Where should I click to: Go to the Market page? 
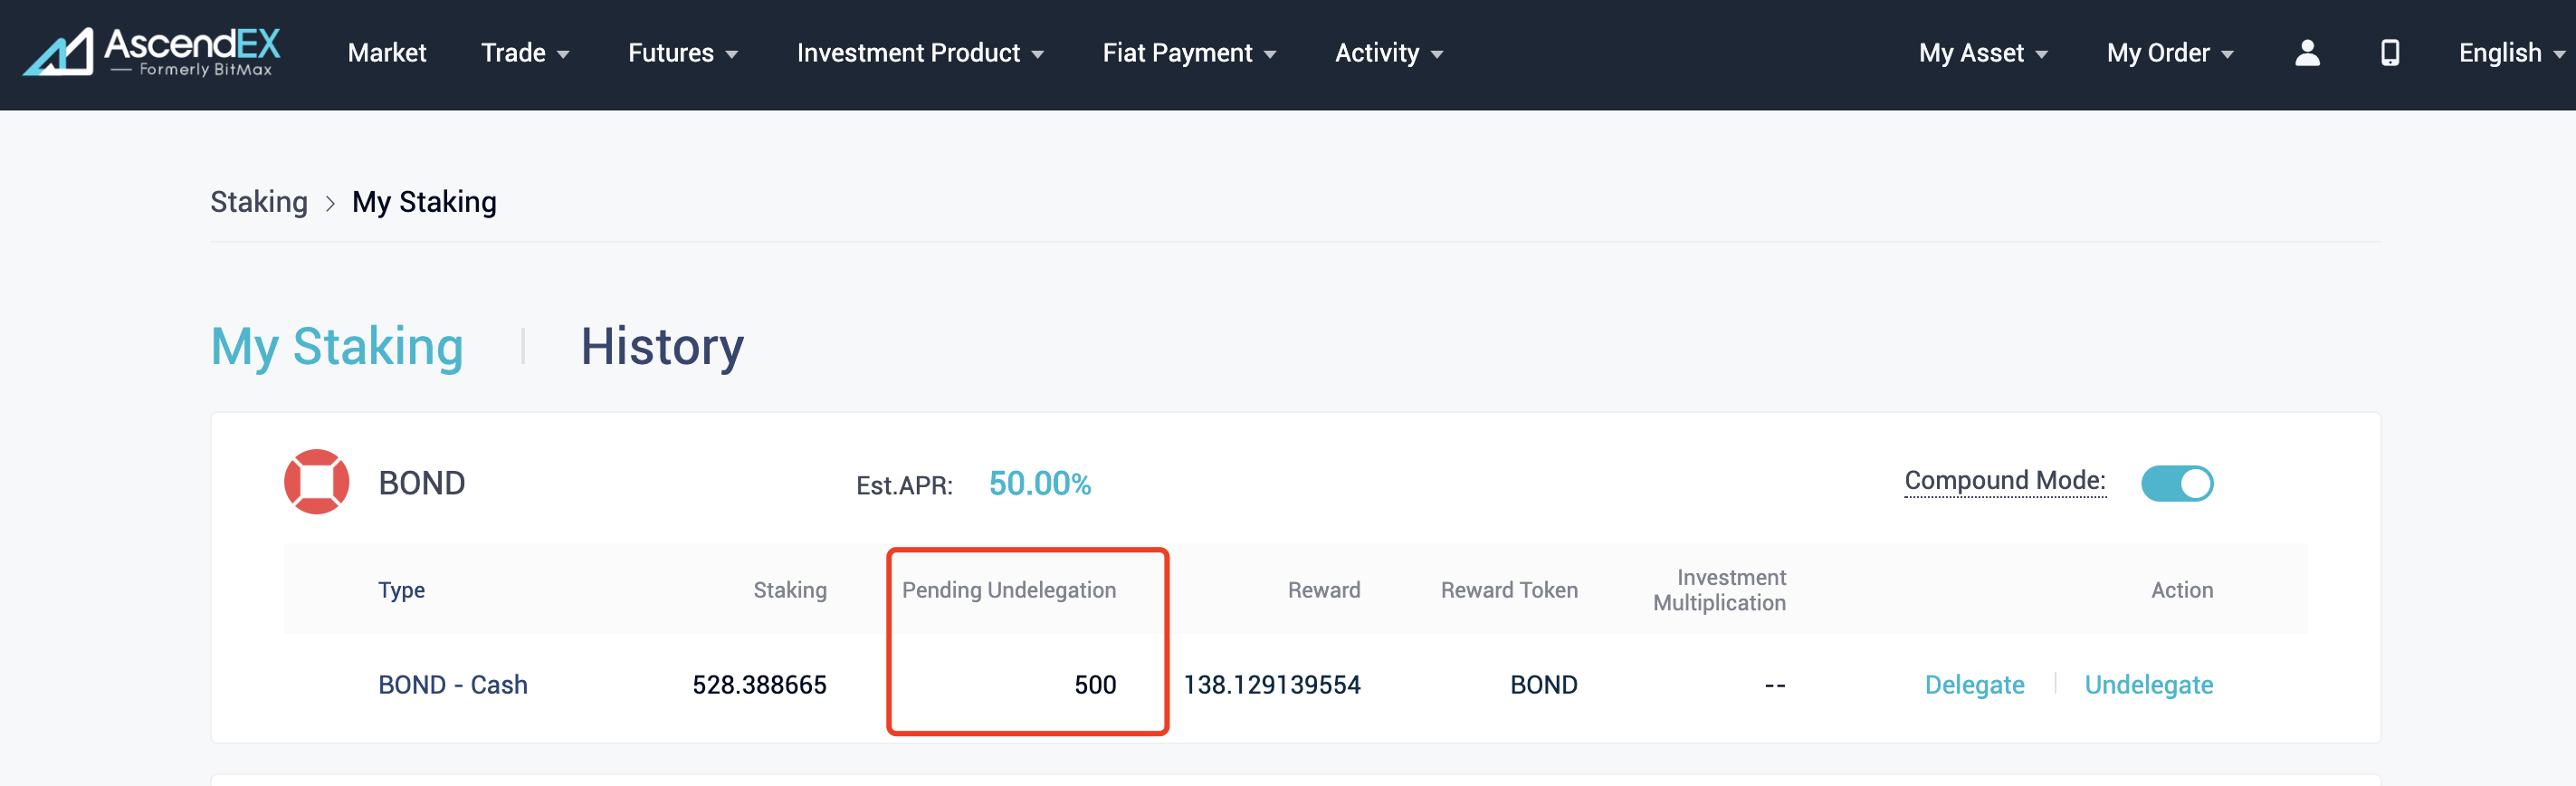point(386,53)
